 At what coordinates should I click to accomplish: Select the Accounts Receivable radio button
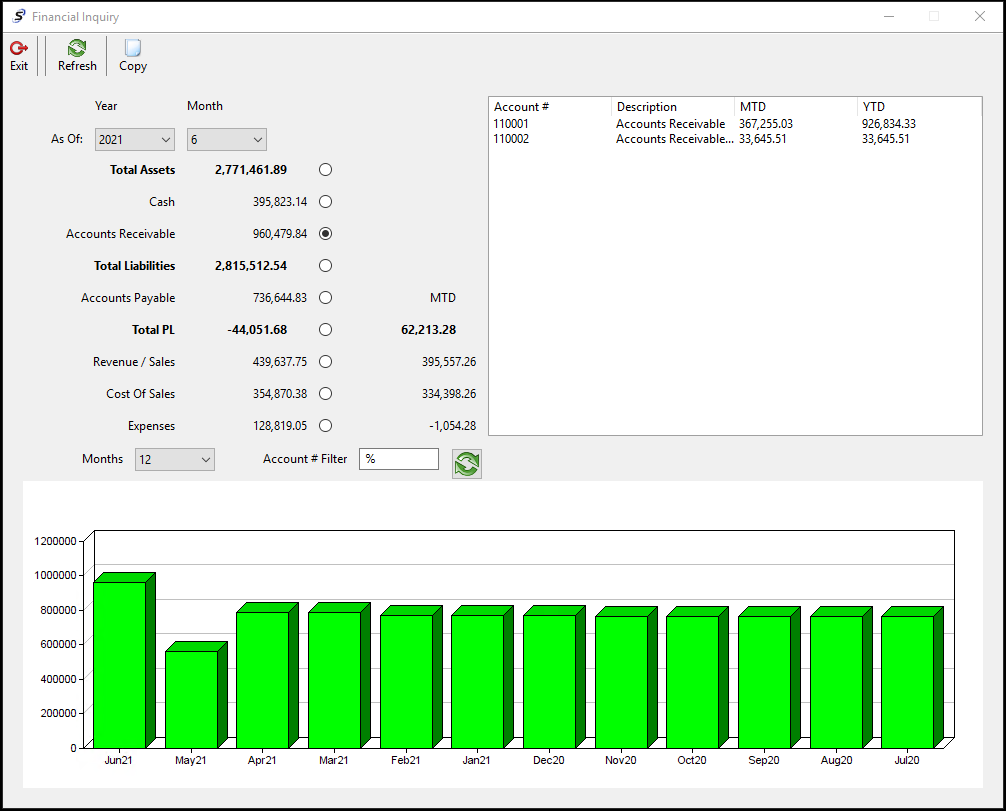[x=325, y=234]
